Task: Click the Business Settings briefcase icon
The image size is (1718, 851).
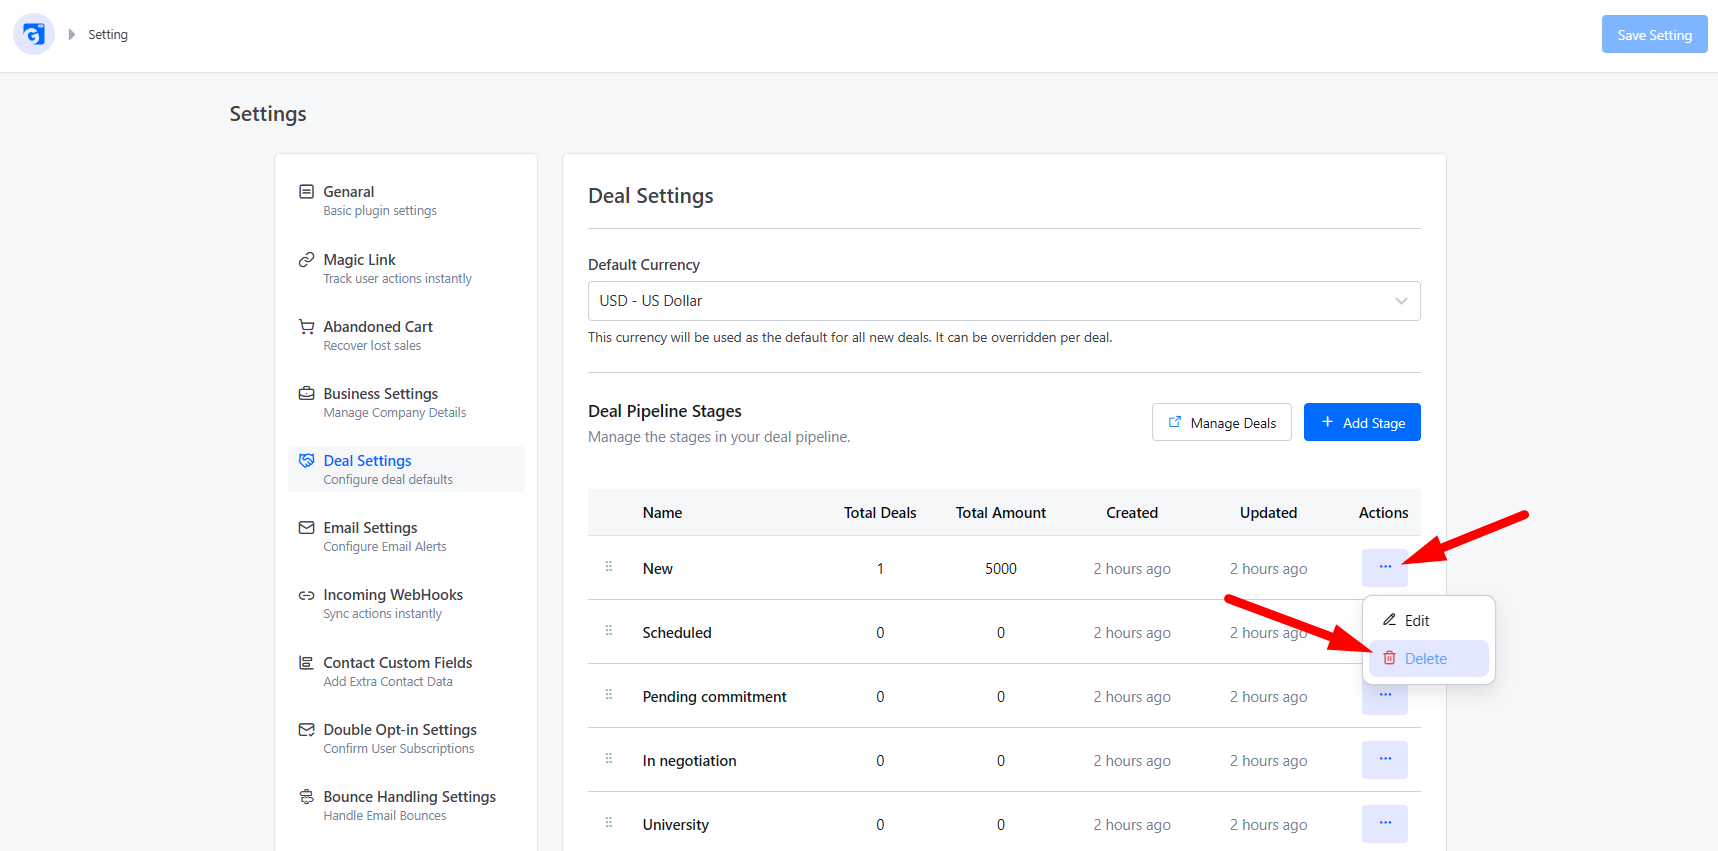Action: tap(307, 393)
